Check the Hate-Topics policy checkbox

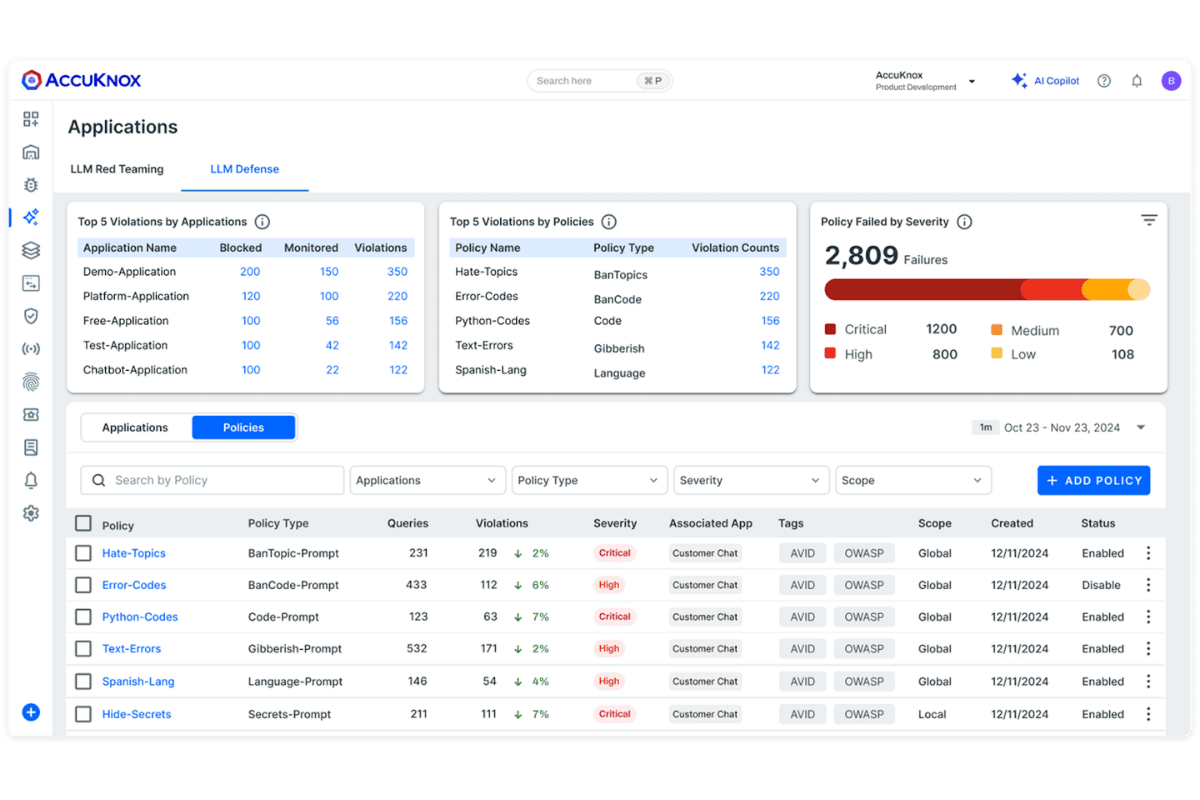[x=83, y=553]
